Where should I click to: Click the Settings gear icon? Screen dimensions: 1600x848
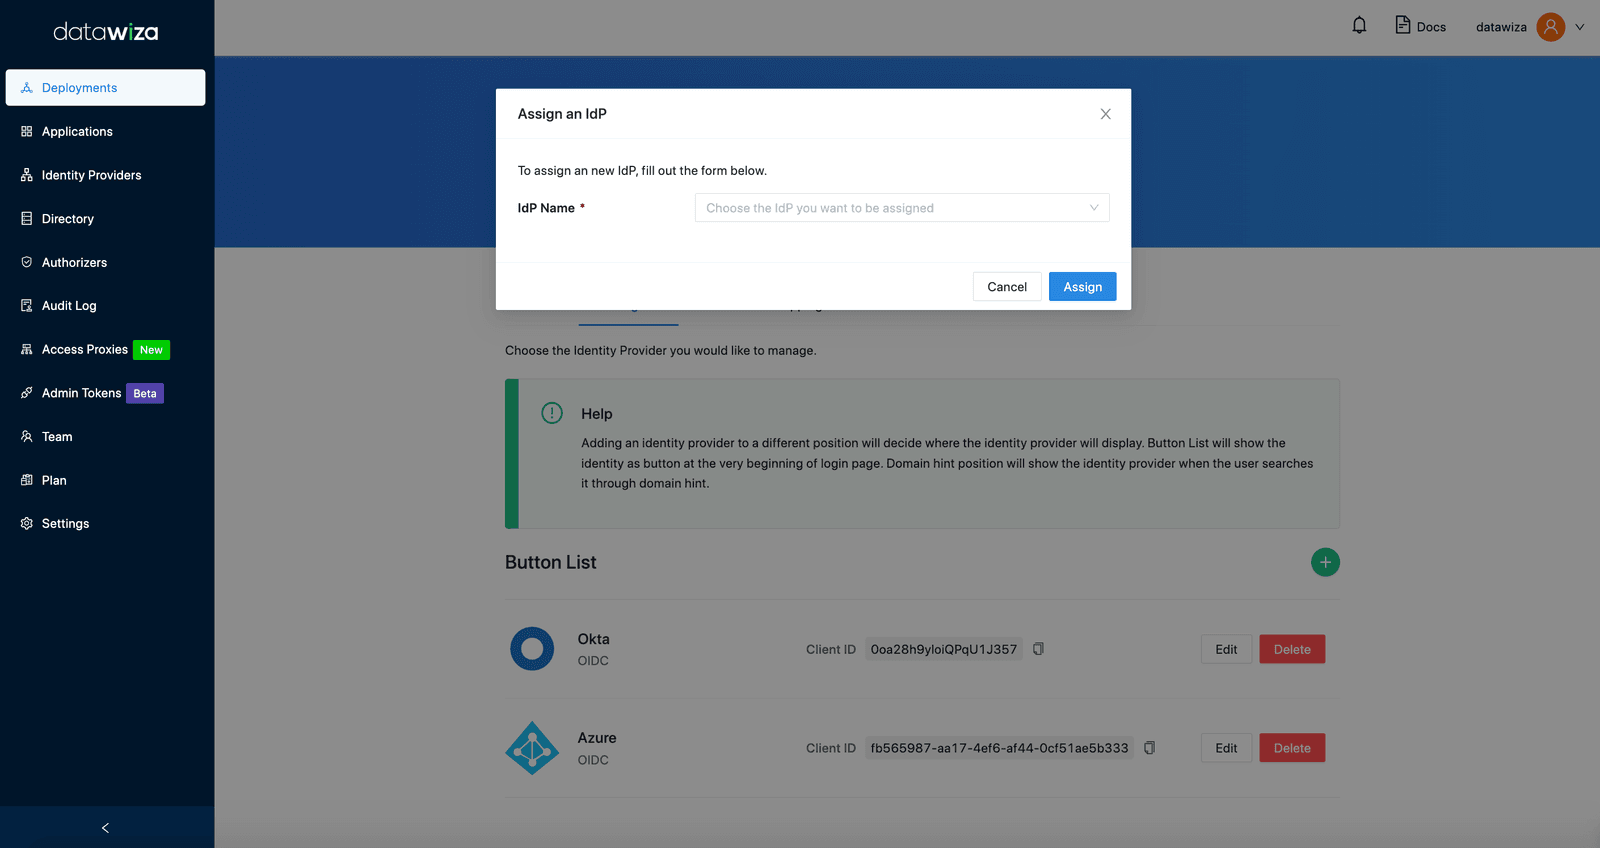pyautogui.click(x=27, y=523)
